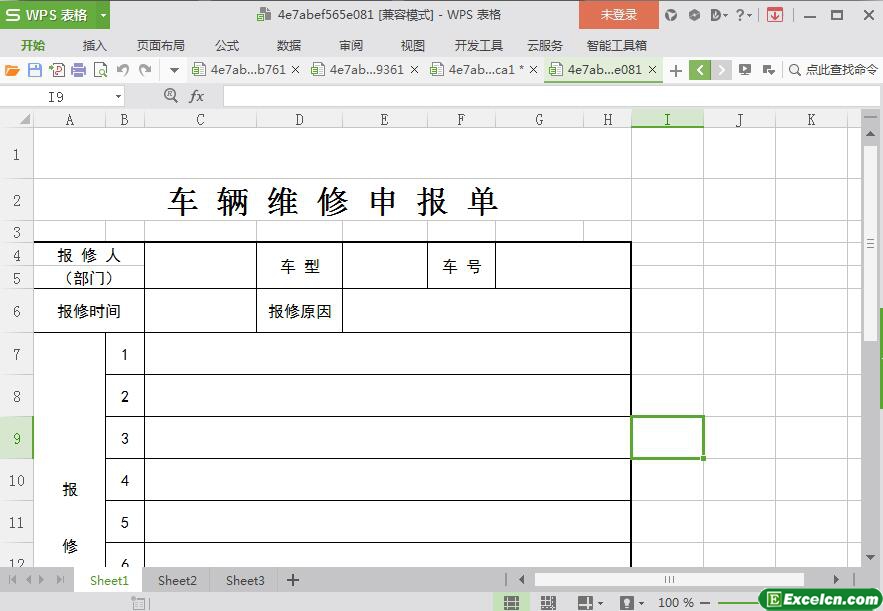
Task: Click the Undo arrow icon
Action: (123, 70)
